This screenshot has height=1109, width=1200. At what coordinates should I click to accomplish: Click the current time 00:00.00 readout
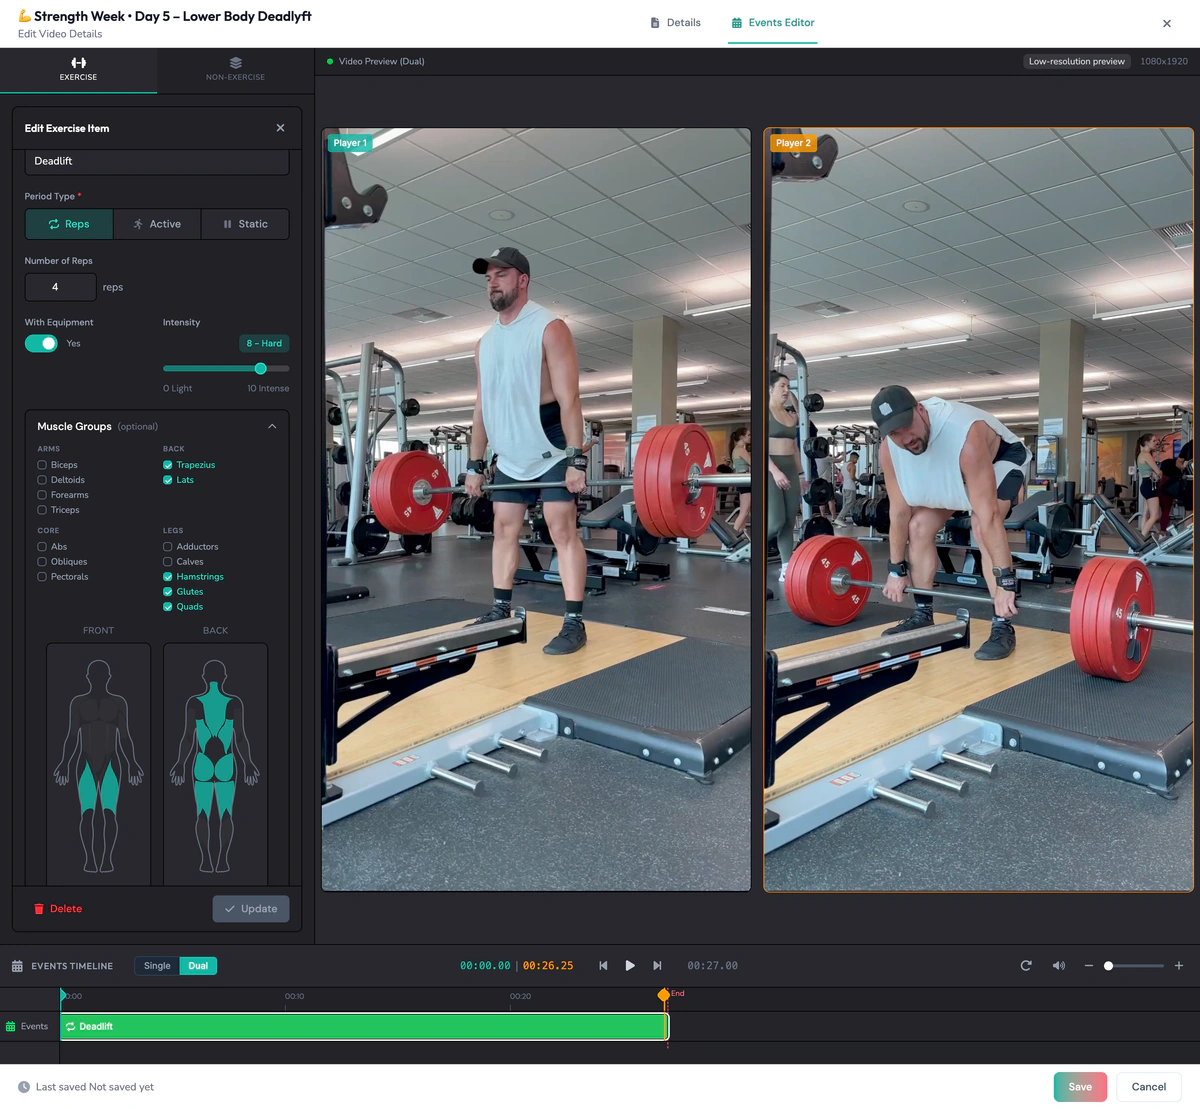pos(485,966)
